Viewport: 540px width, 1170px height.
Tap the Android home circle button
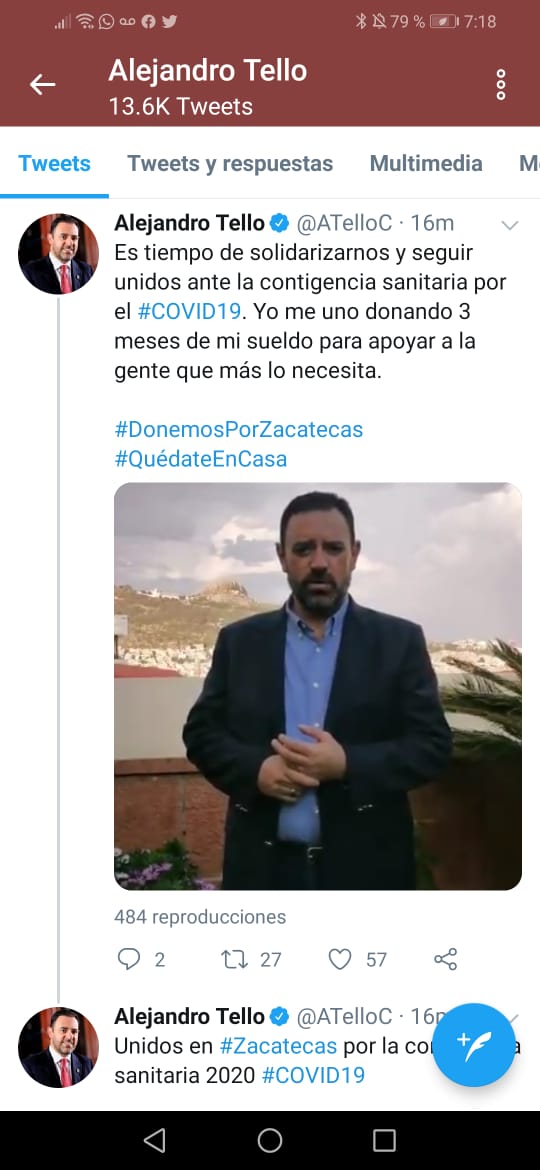(x=269, y=1139)
